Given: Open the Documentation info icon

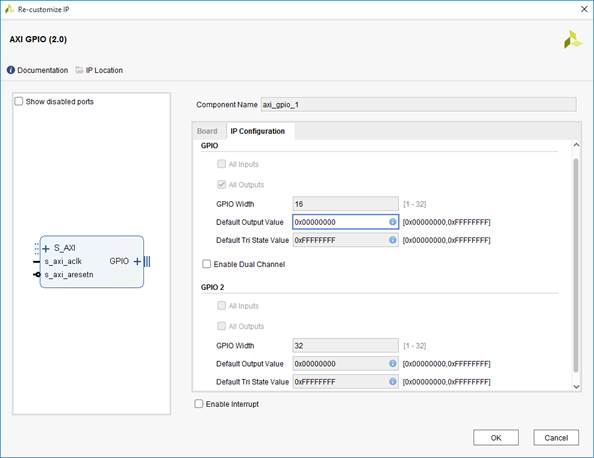Looking at the screenshot, I should tap(11, 70).
